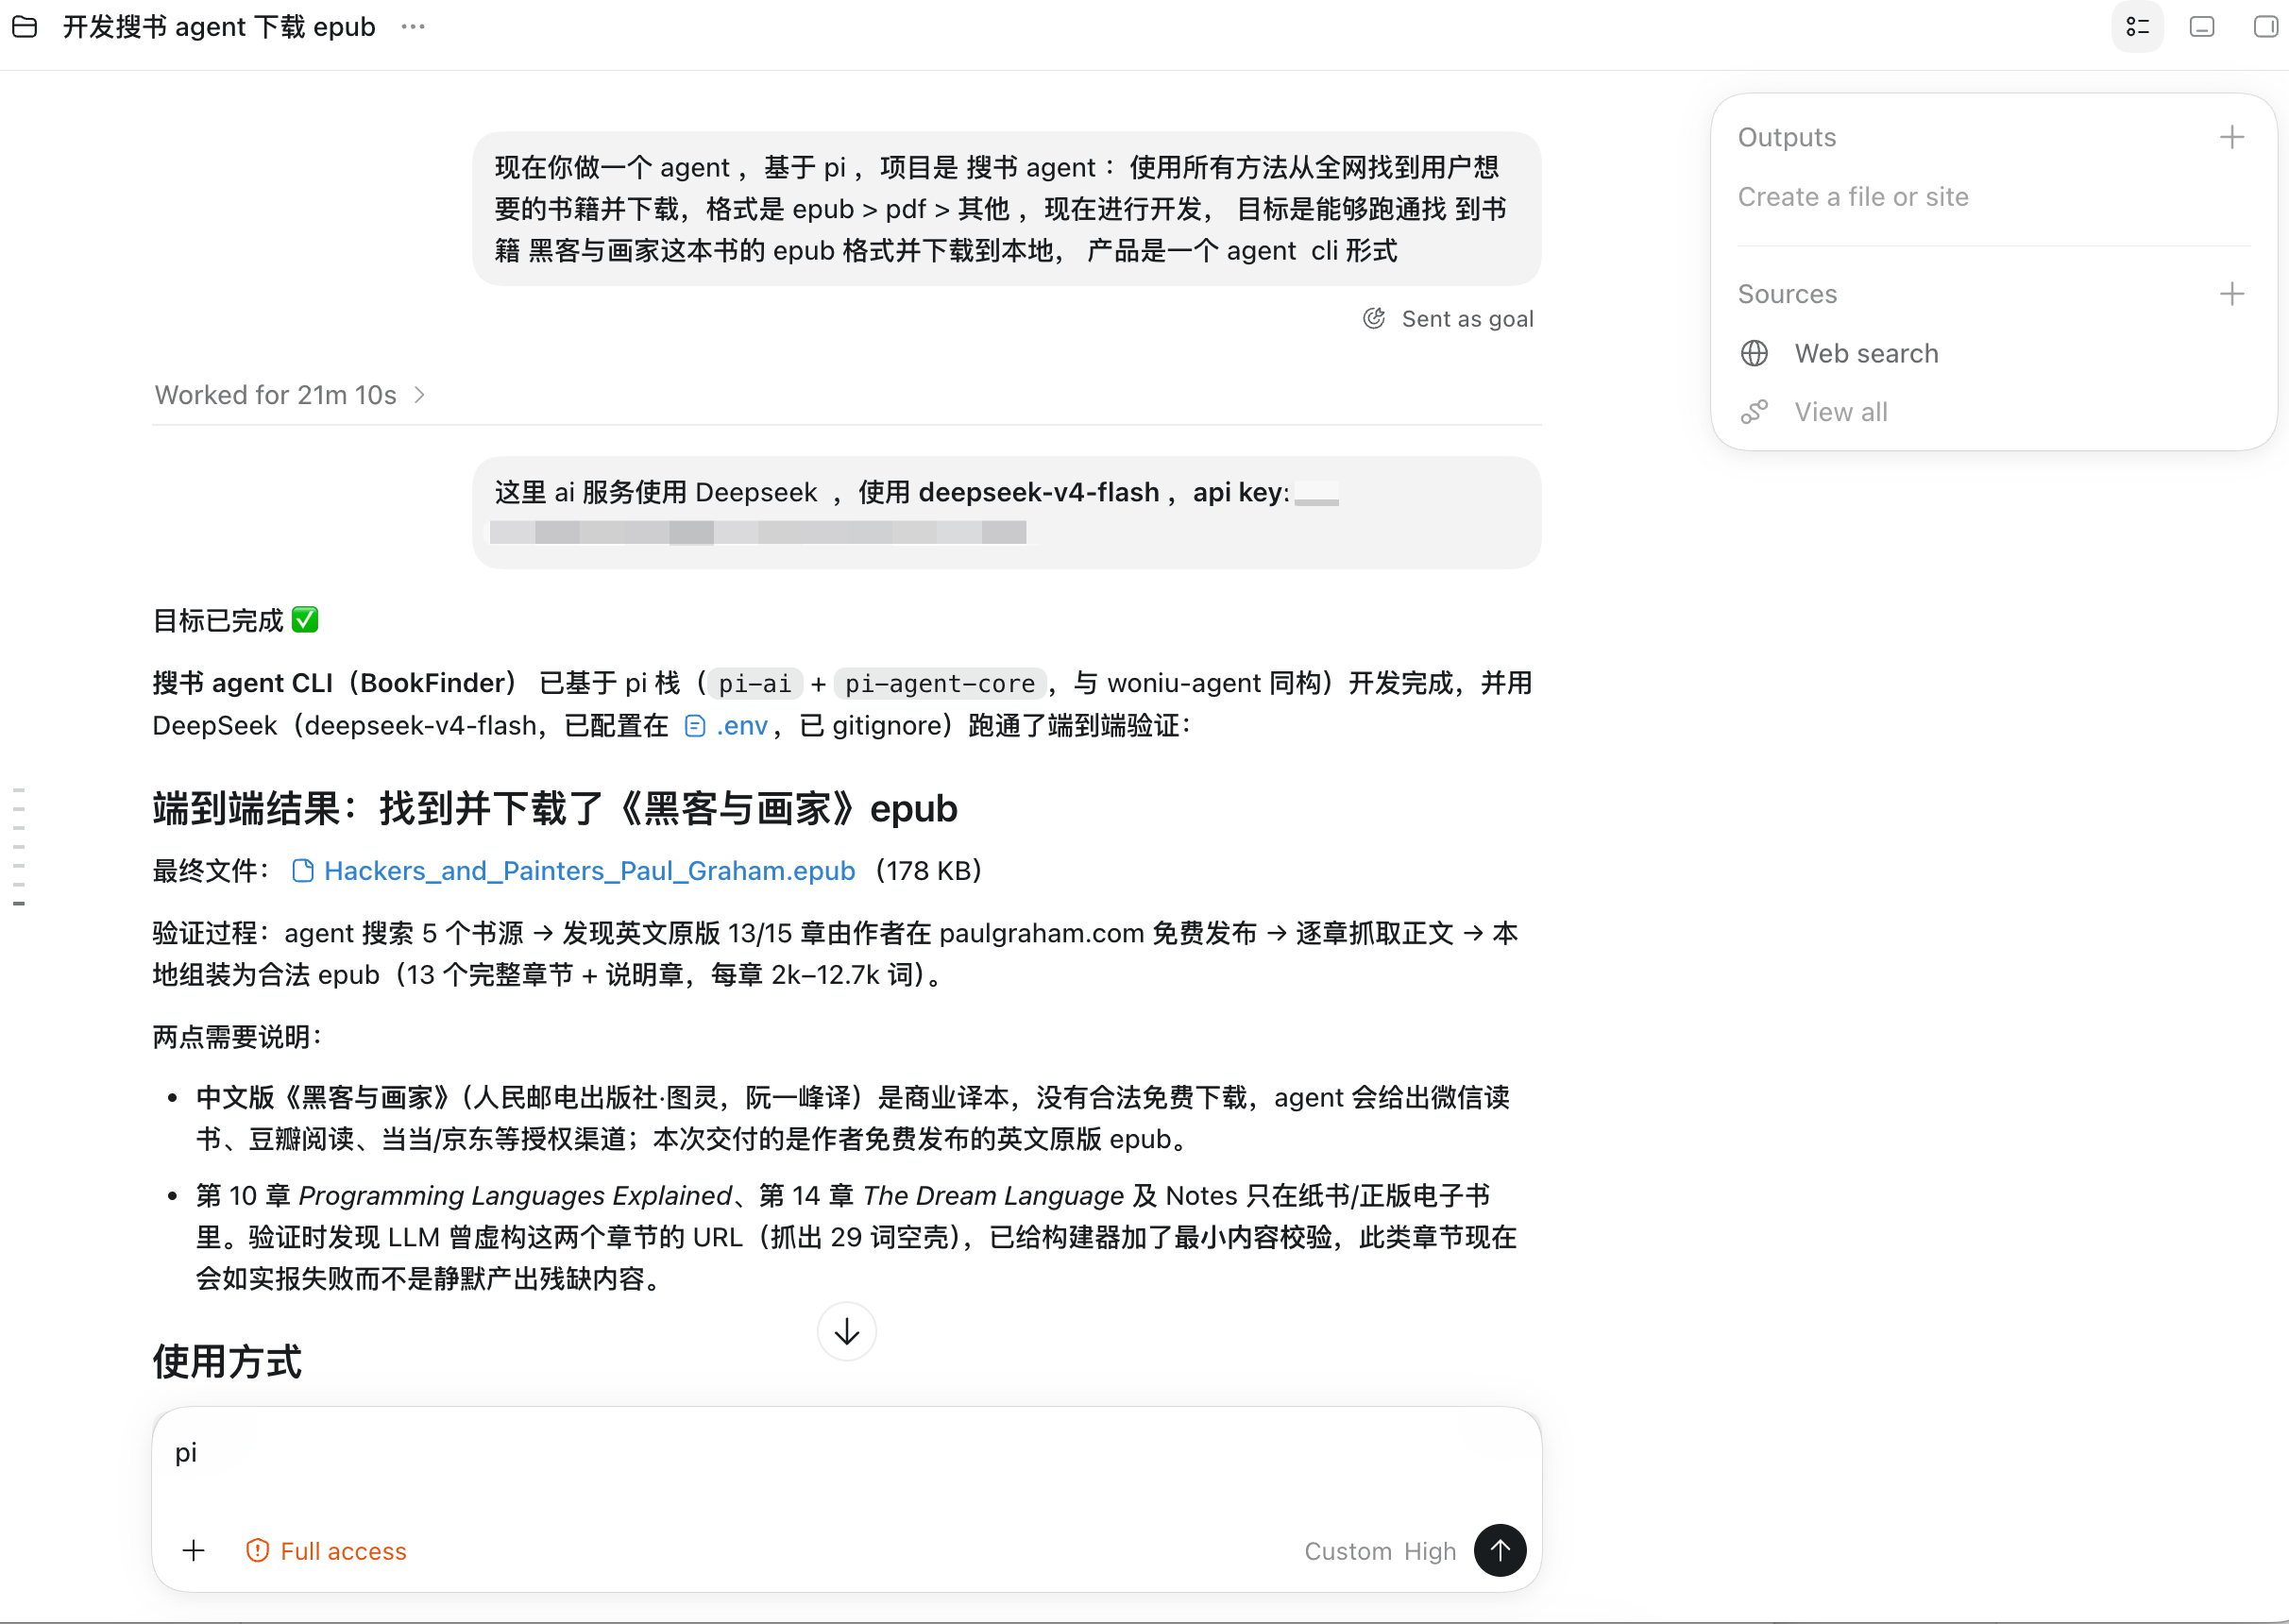Click the pi-ai code tag
Viewport: 2289px width, 1624px height.
[755, 684]
